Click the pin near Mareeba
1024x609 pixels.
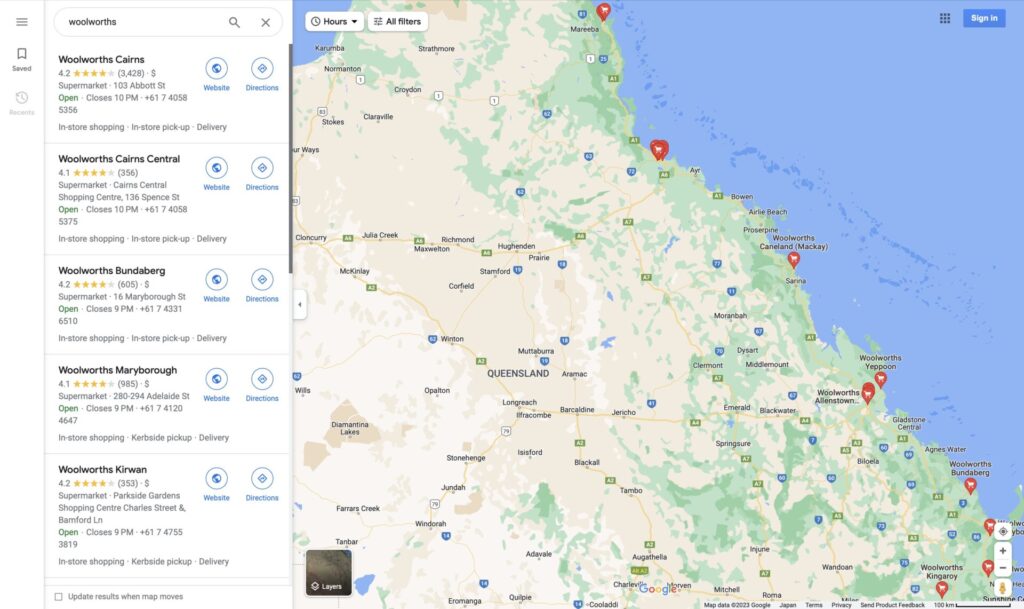603,11
